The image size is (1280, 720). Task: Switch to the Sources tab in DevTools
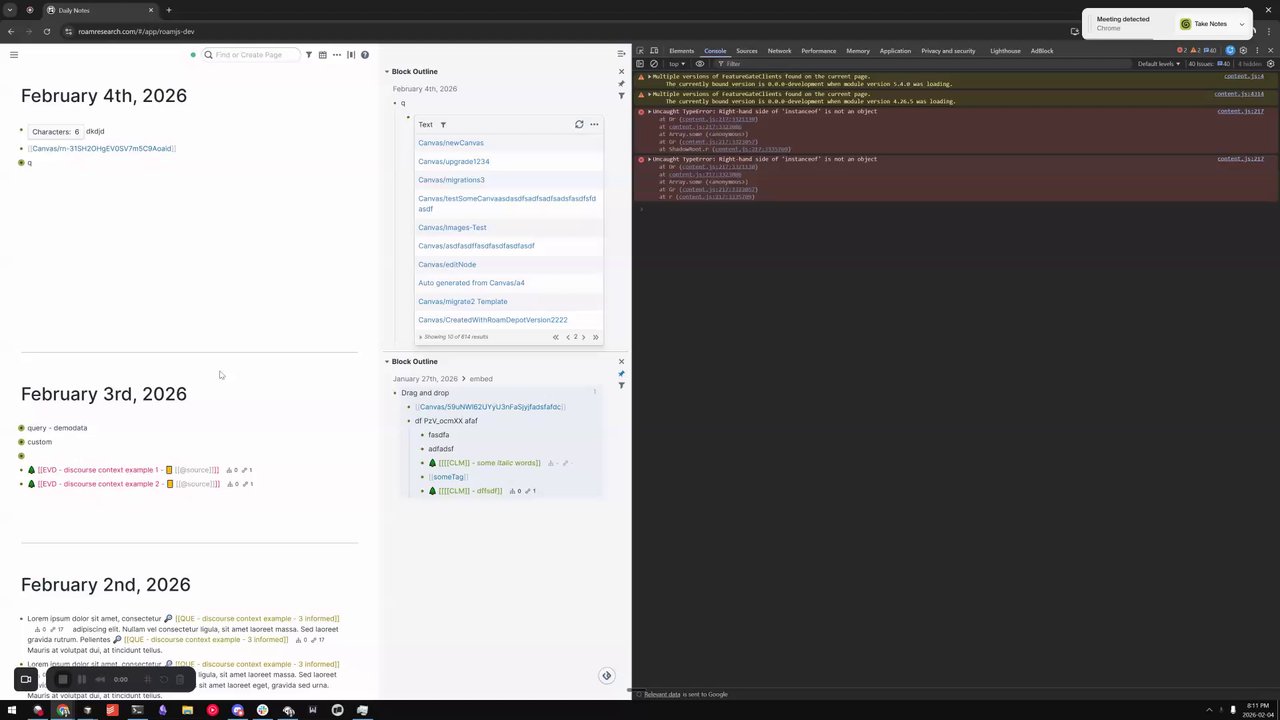click(747, 51)
